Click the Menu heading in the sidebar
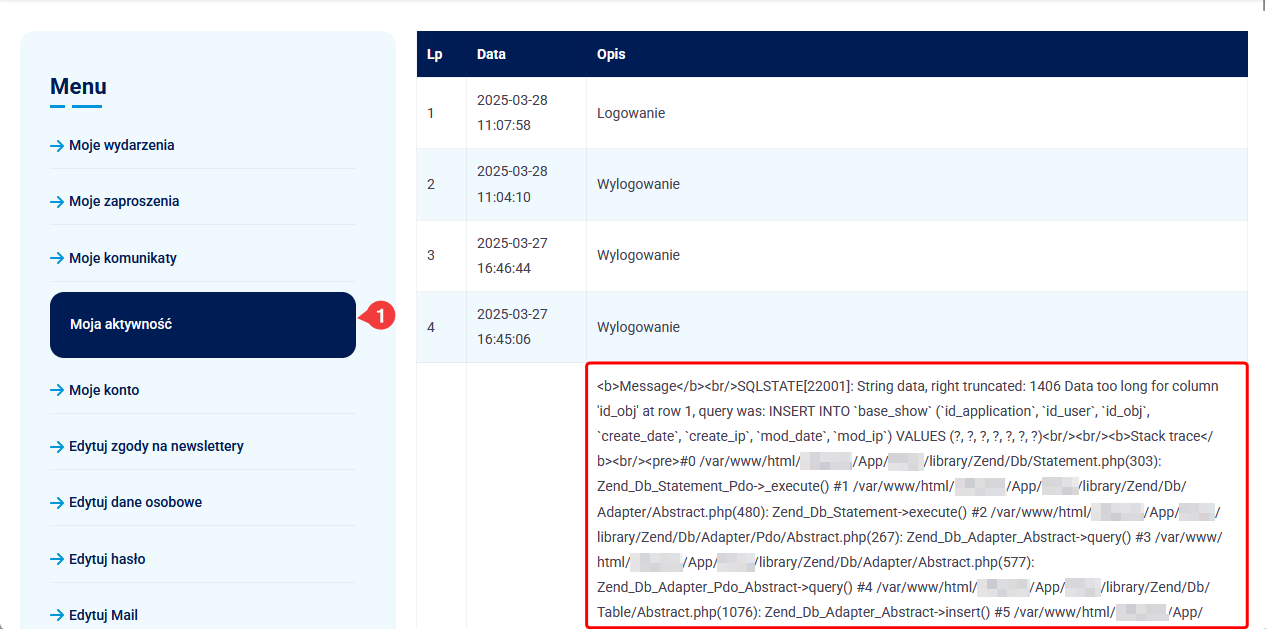Screen dimensions: 1266x629 78,87
